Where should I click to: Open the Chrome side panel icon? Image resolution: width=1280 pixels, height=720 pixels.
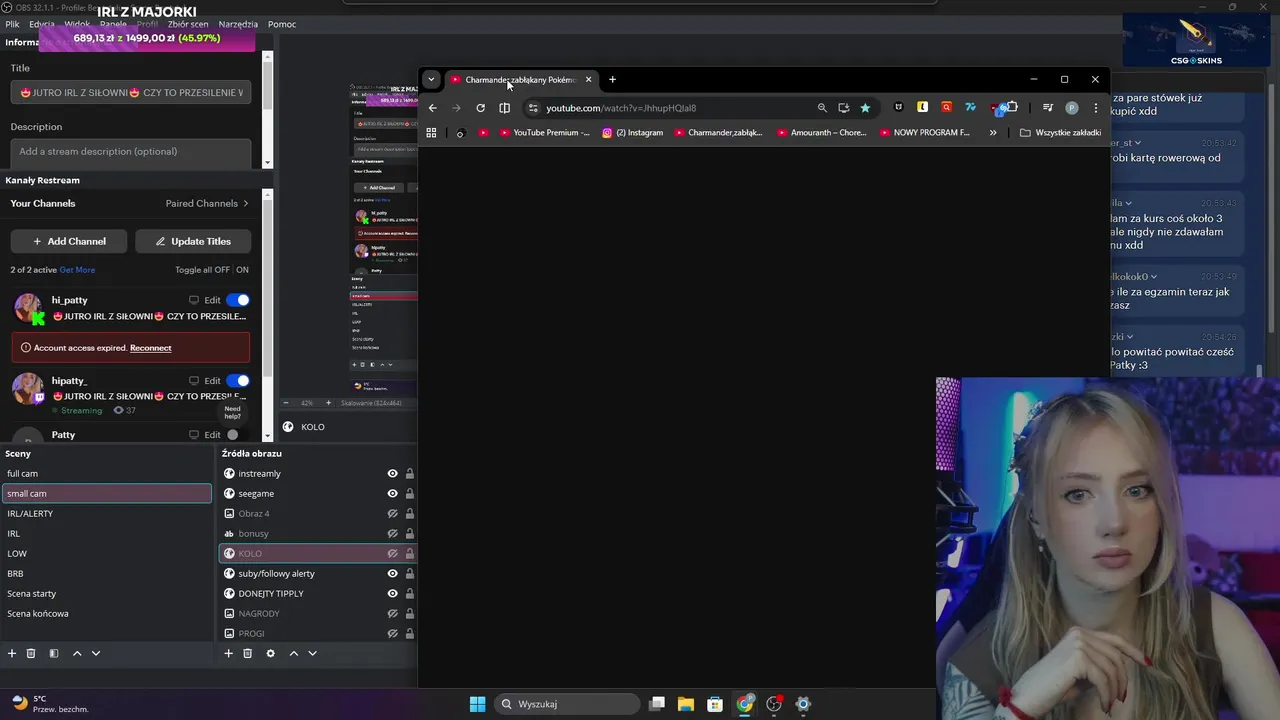pyautogui.click(x=505, y=108)
